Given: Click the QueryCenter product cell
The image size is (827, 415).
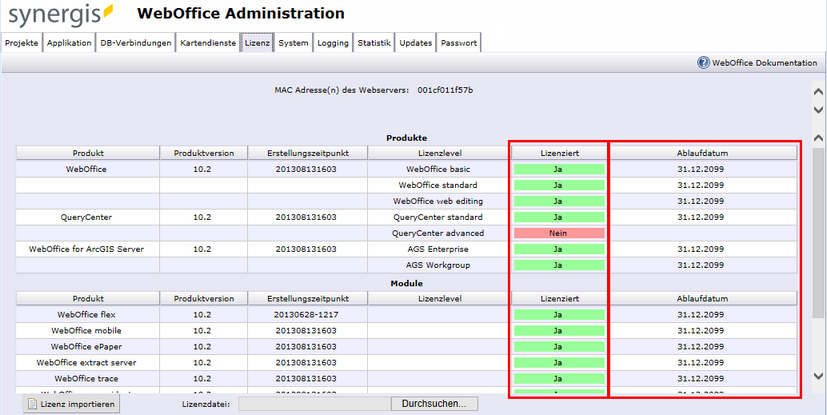Looking at the screenshot, I should [x=86, y=217].
